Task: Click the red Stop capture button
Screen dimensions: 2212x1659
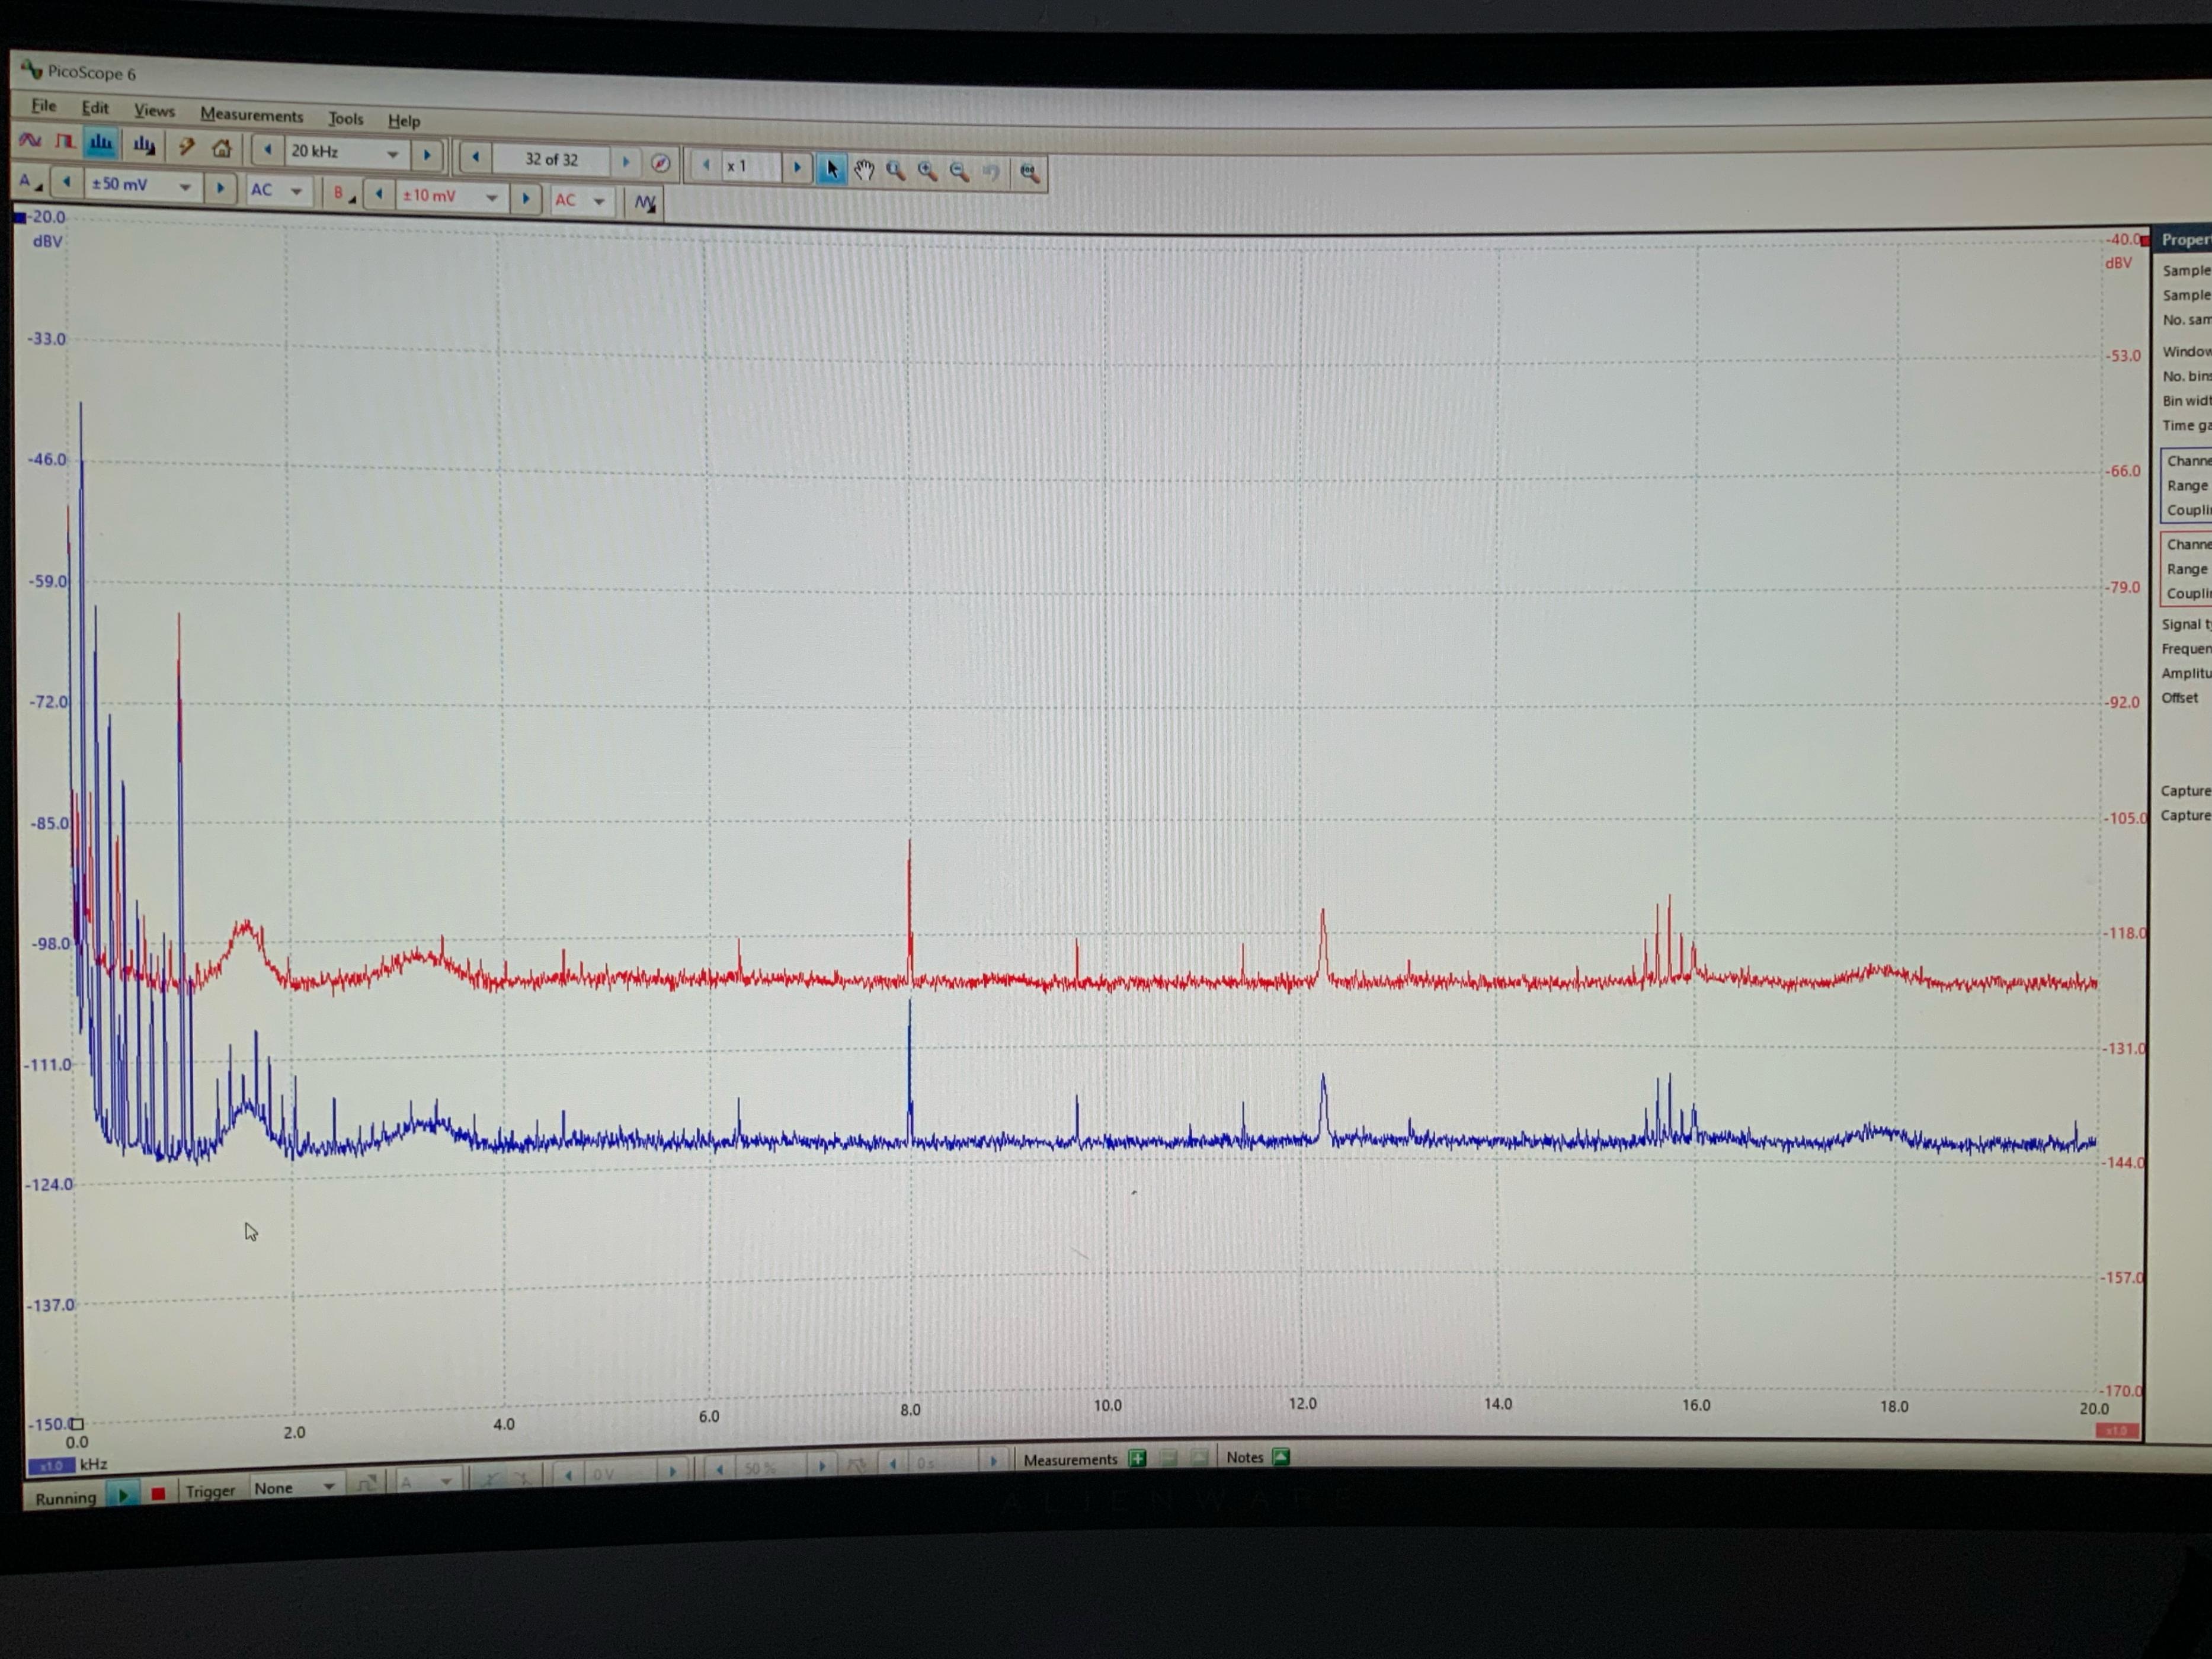Action: point(158,1494)
